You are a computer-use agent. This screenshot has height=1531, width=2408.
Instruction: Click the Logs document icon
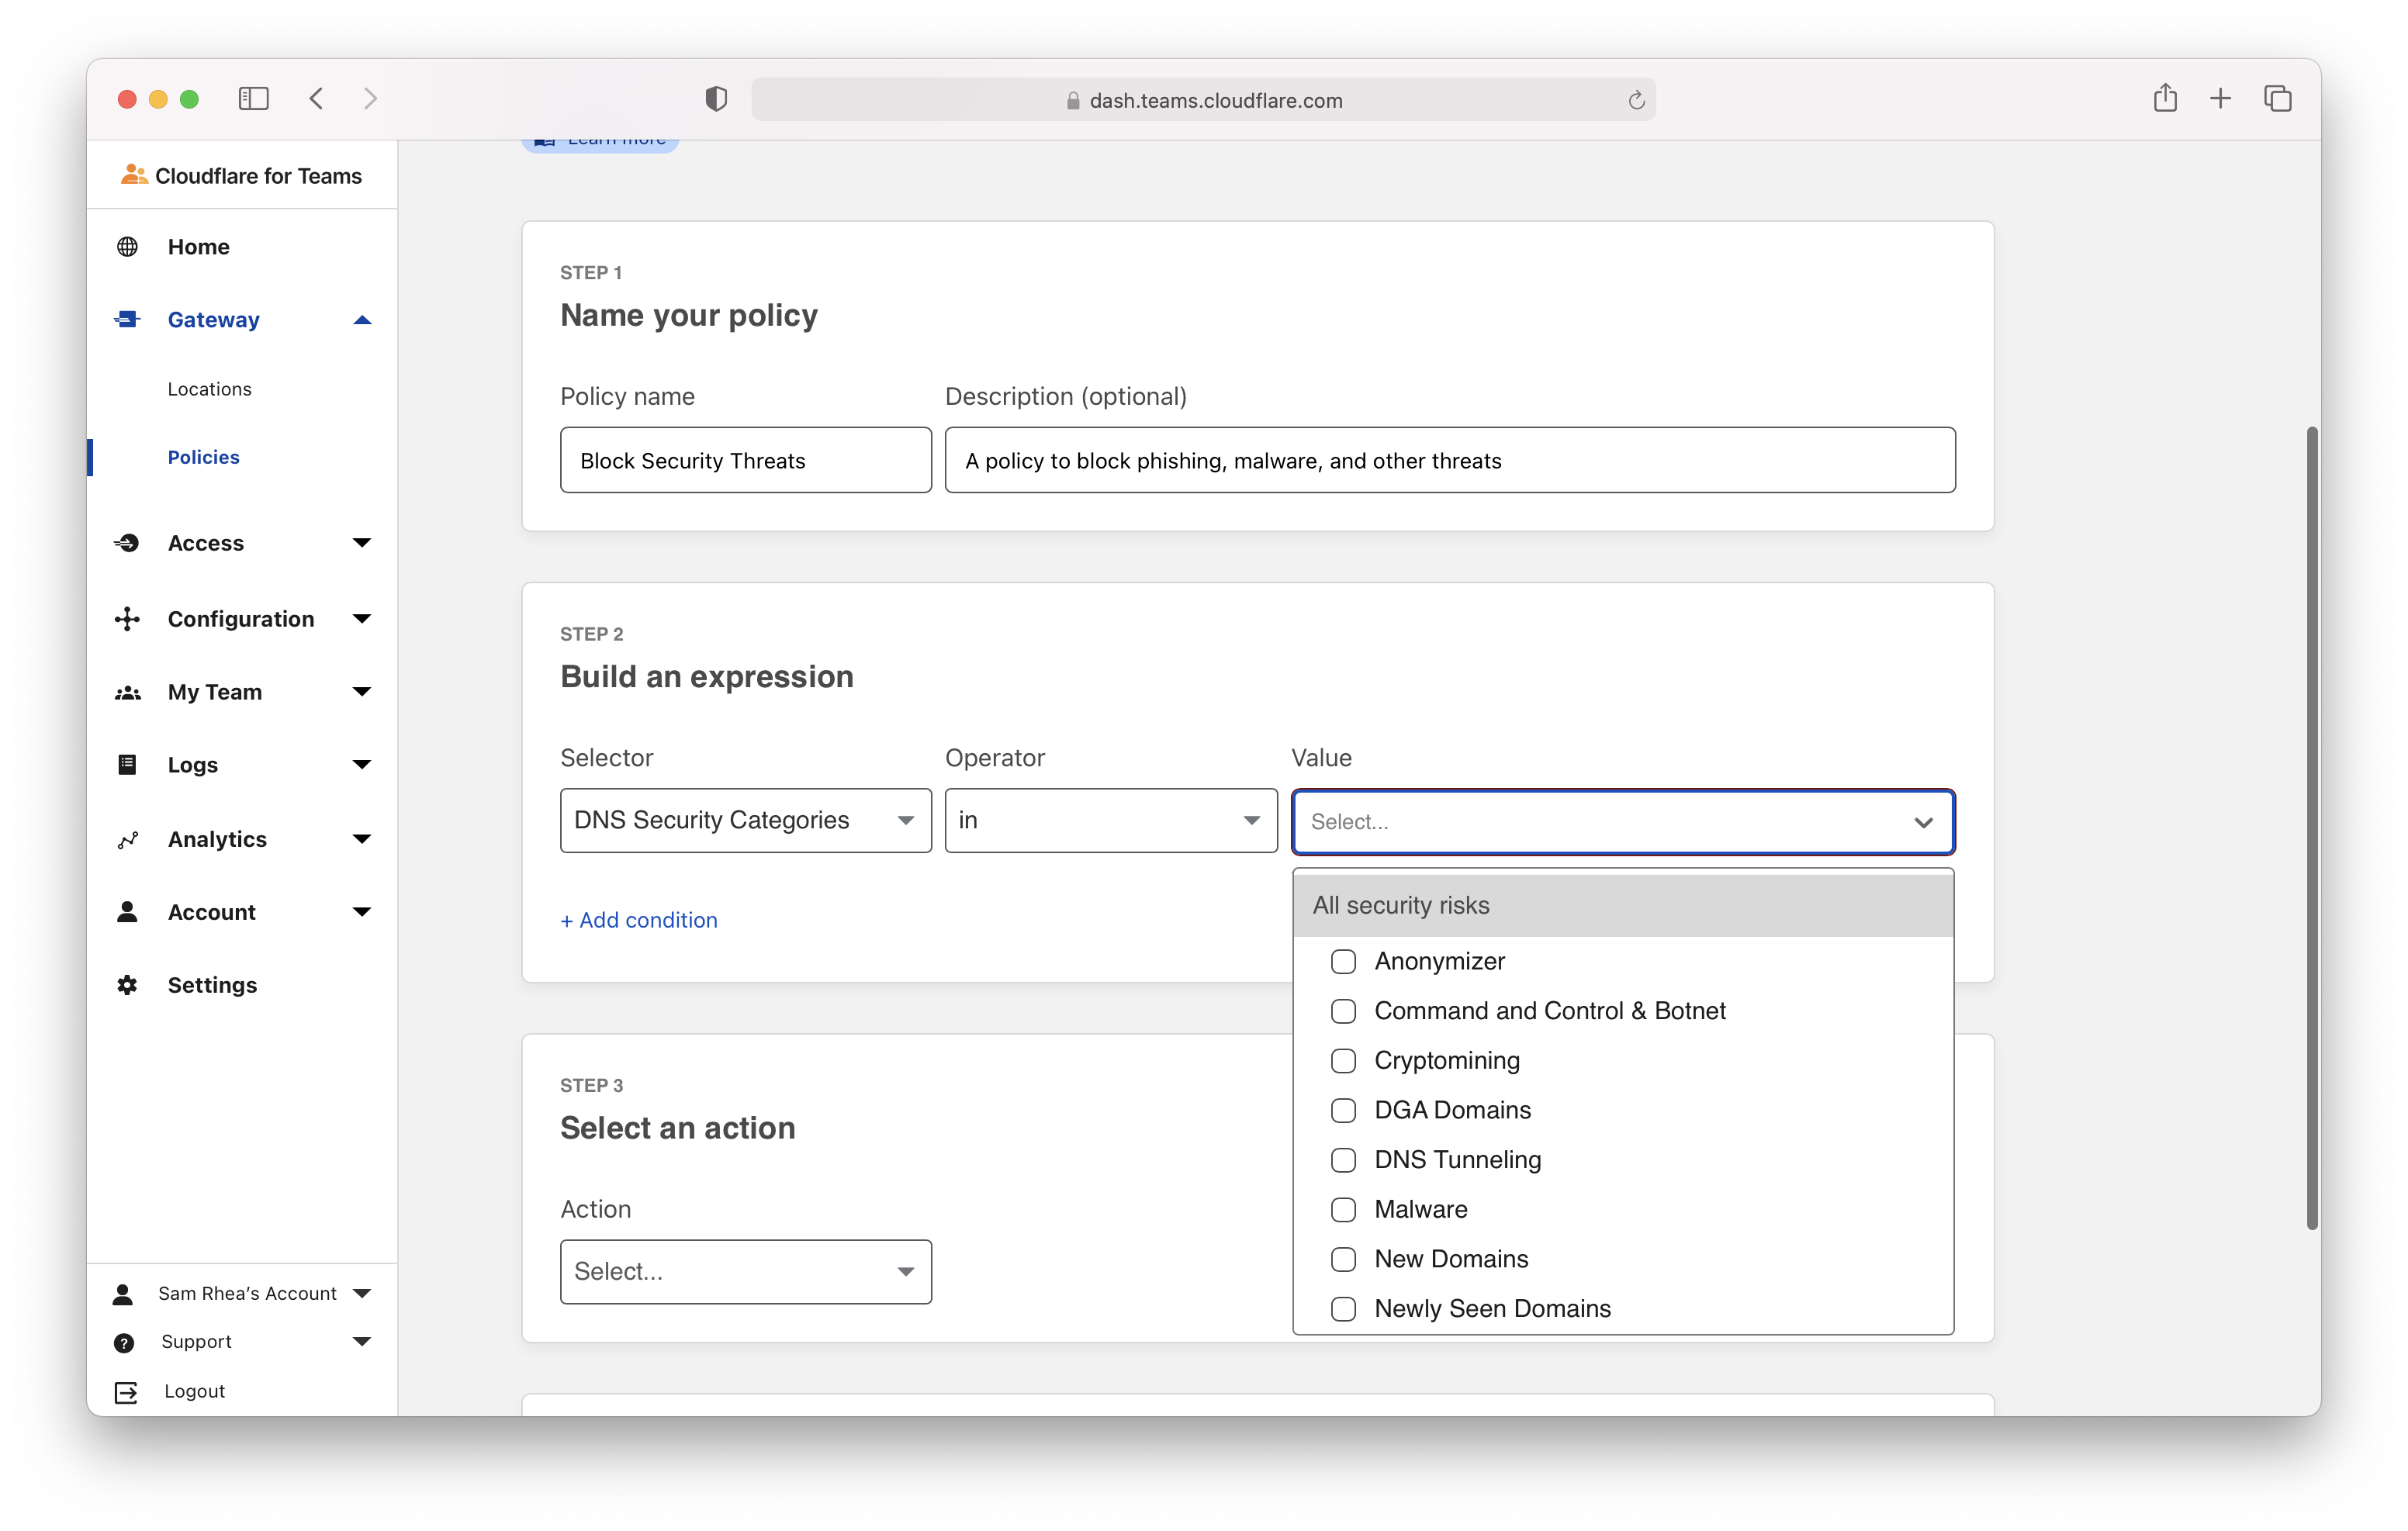[x=127, y=765]
